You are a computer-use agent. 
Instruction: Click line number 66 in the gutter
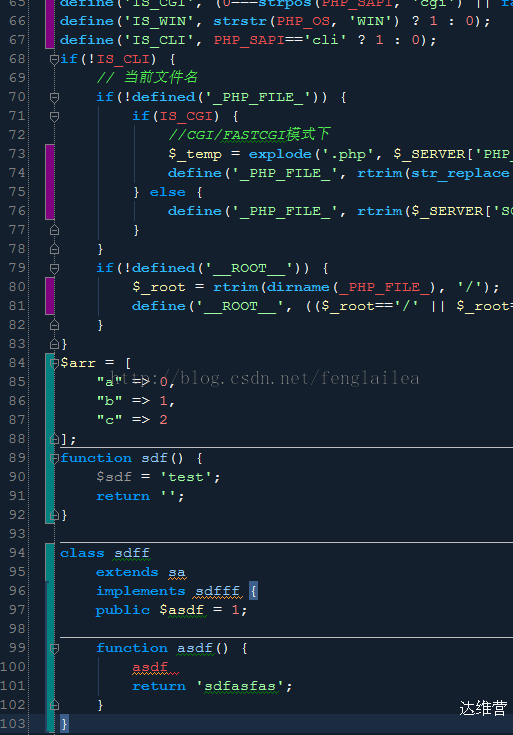pos(17,21)
